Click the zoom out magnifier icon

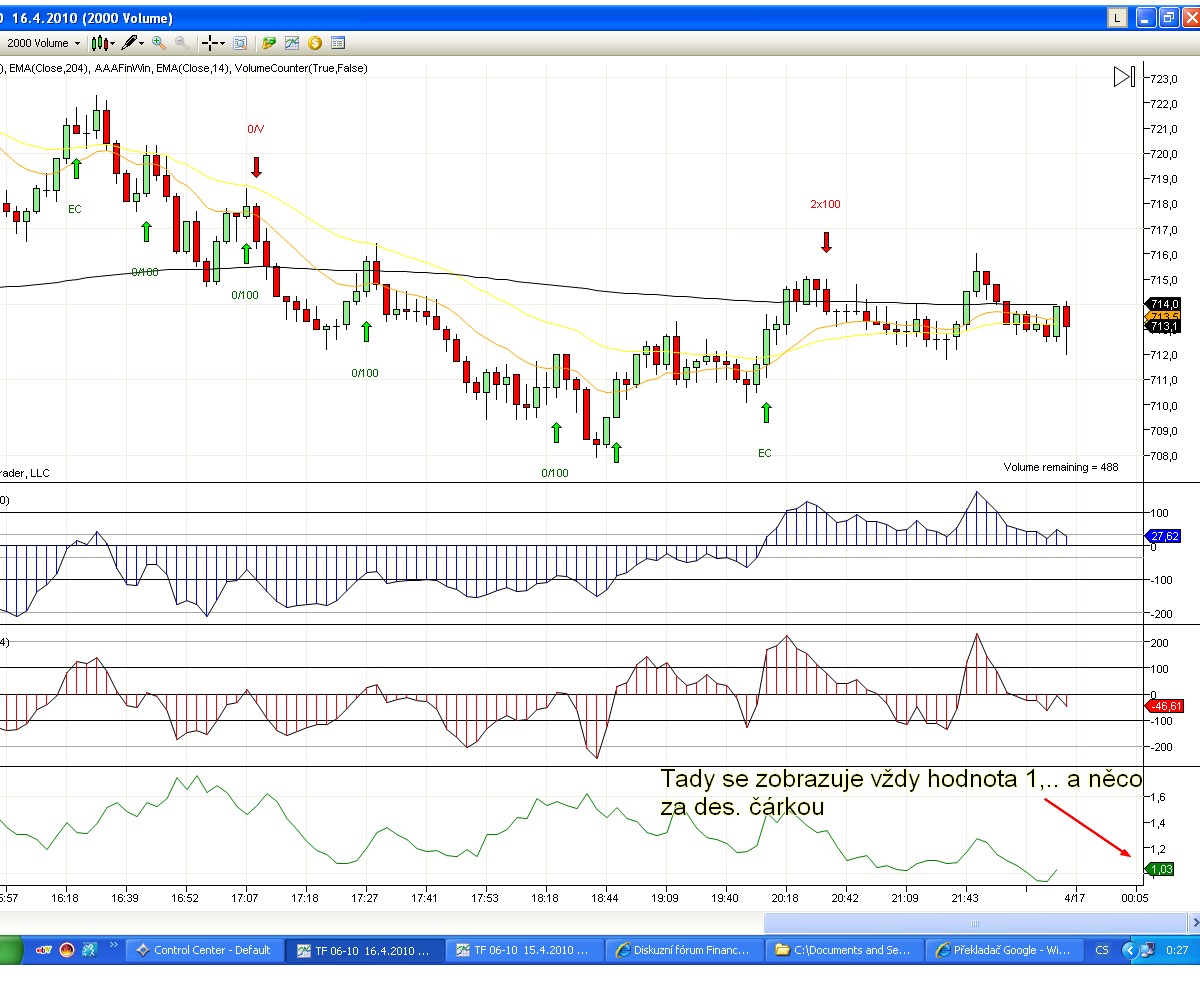[x=181, y=43]
